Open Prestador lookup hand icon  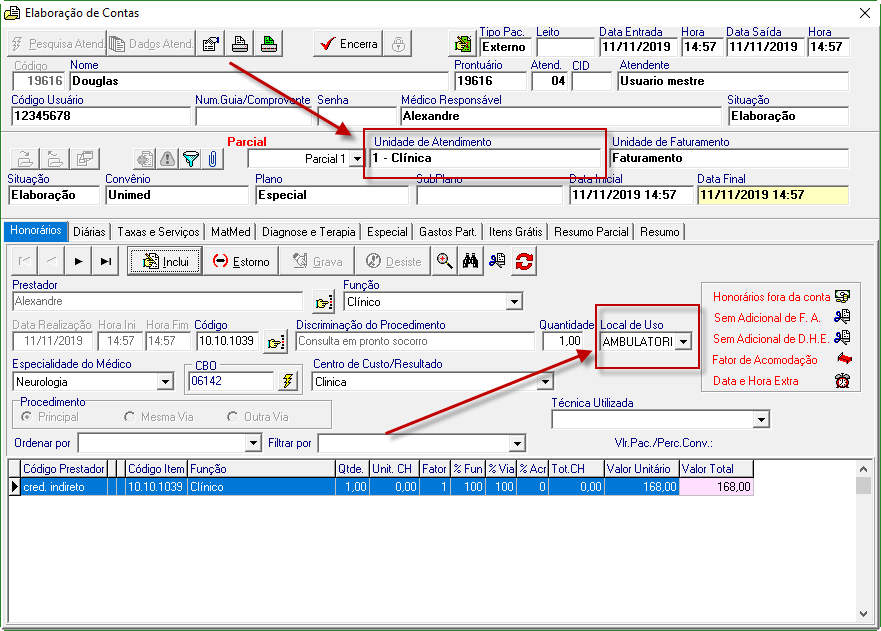(324, 302)
